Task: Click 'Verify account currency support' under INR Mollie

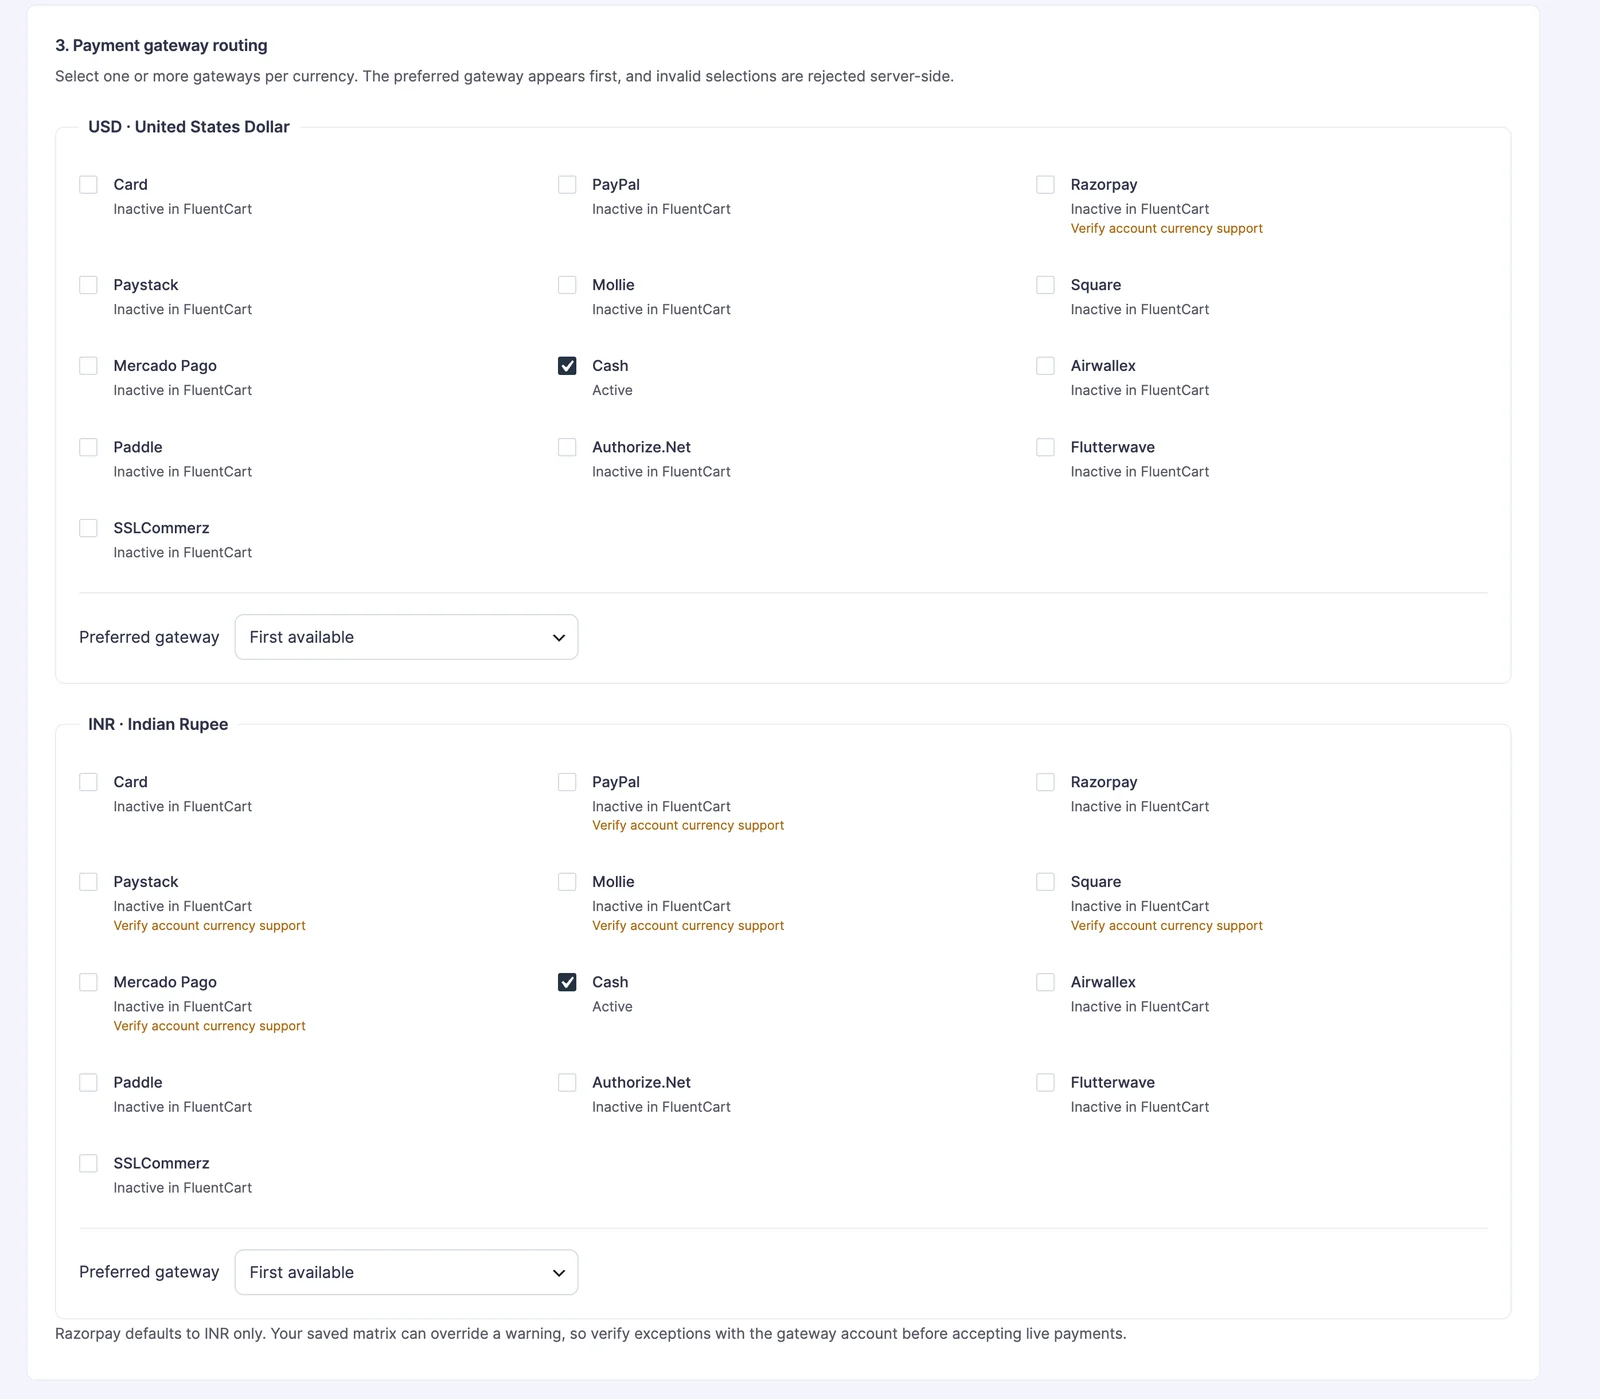Action: click(688, 926)
